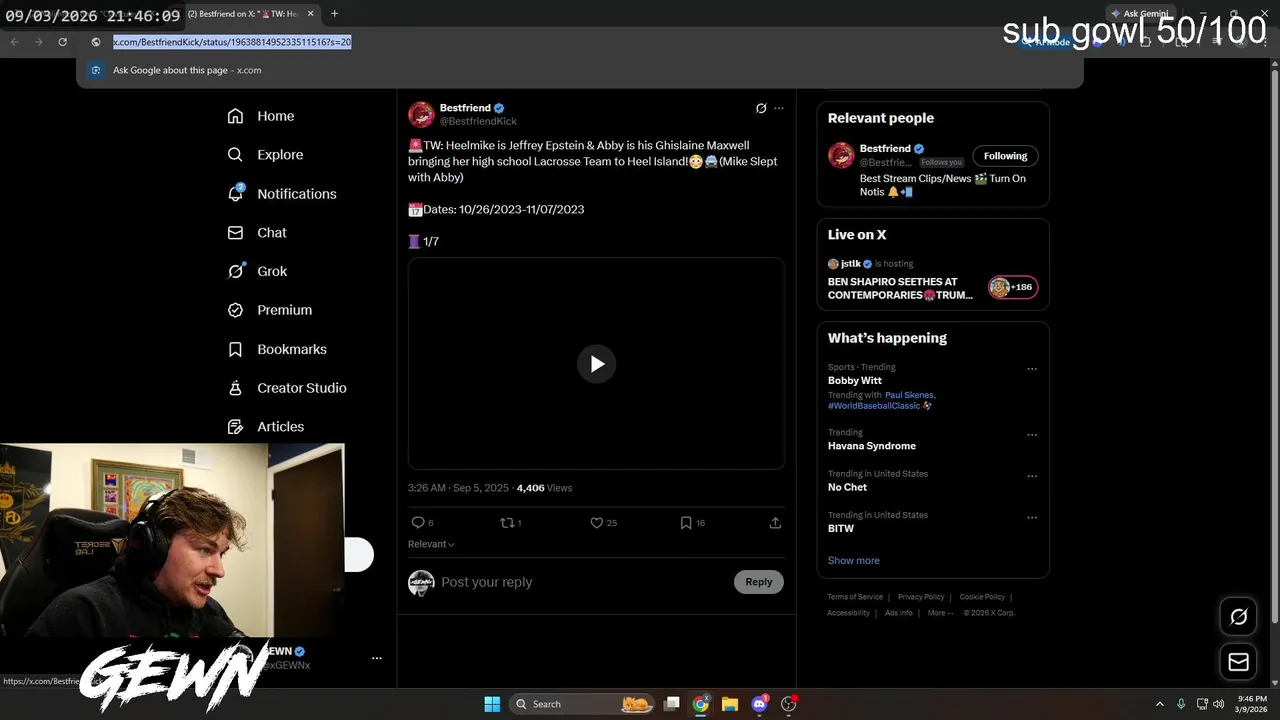
Task: Expand the More footer menu
Action: point(940,613)
